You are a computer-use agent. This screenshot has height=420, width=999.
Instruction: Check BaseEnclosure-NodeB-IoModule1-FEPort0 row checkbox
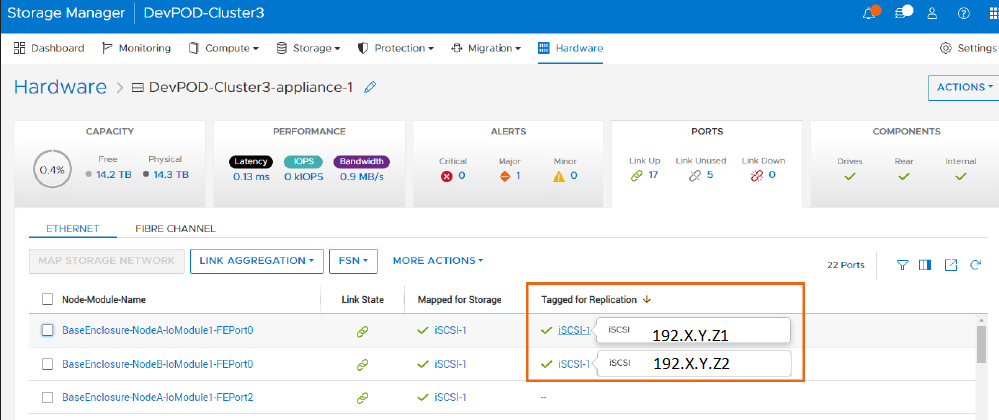coord(48,364)
